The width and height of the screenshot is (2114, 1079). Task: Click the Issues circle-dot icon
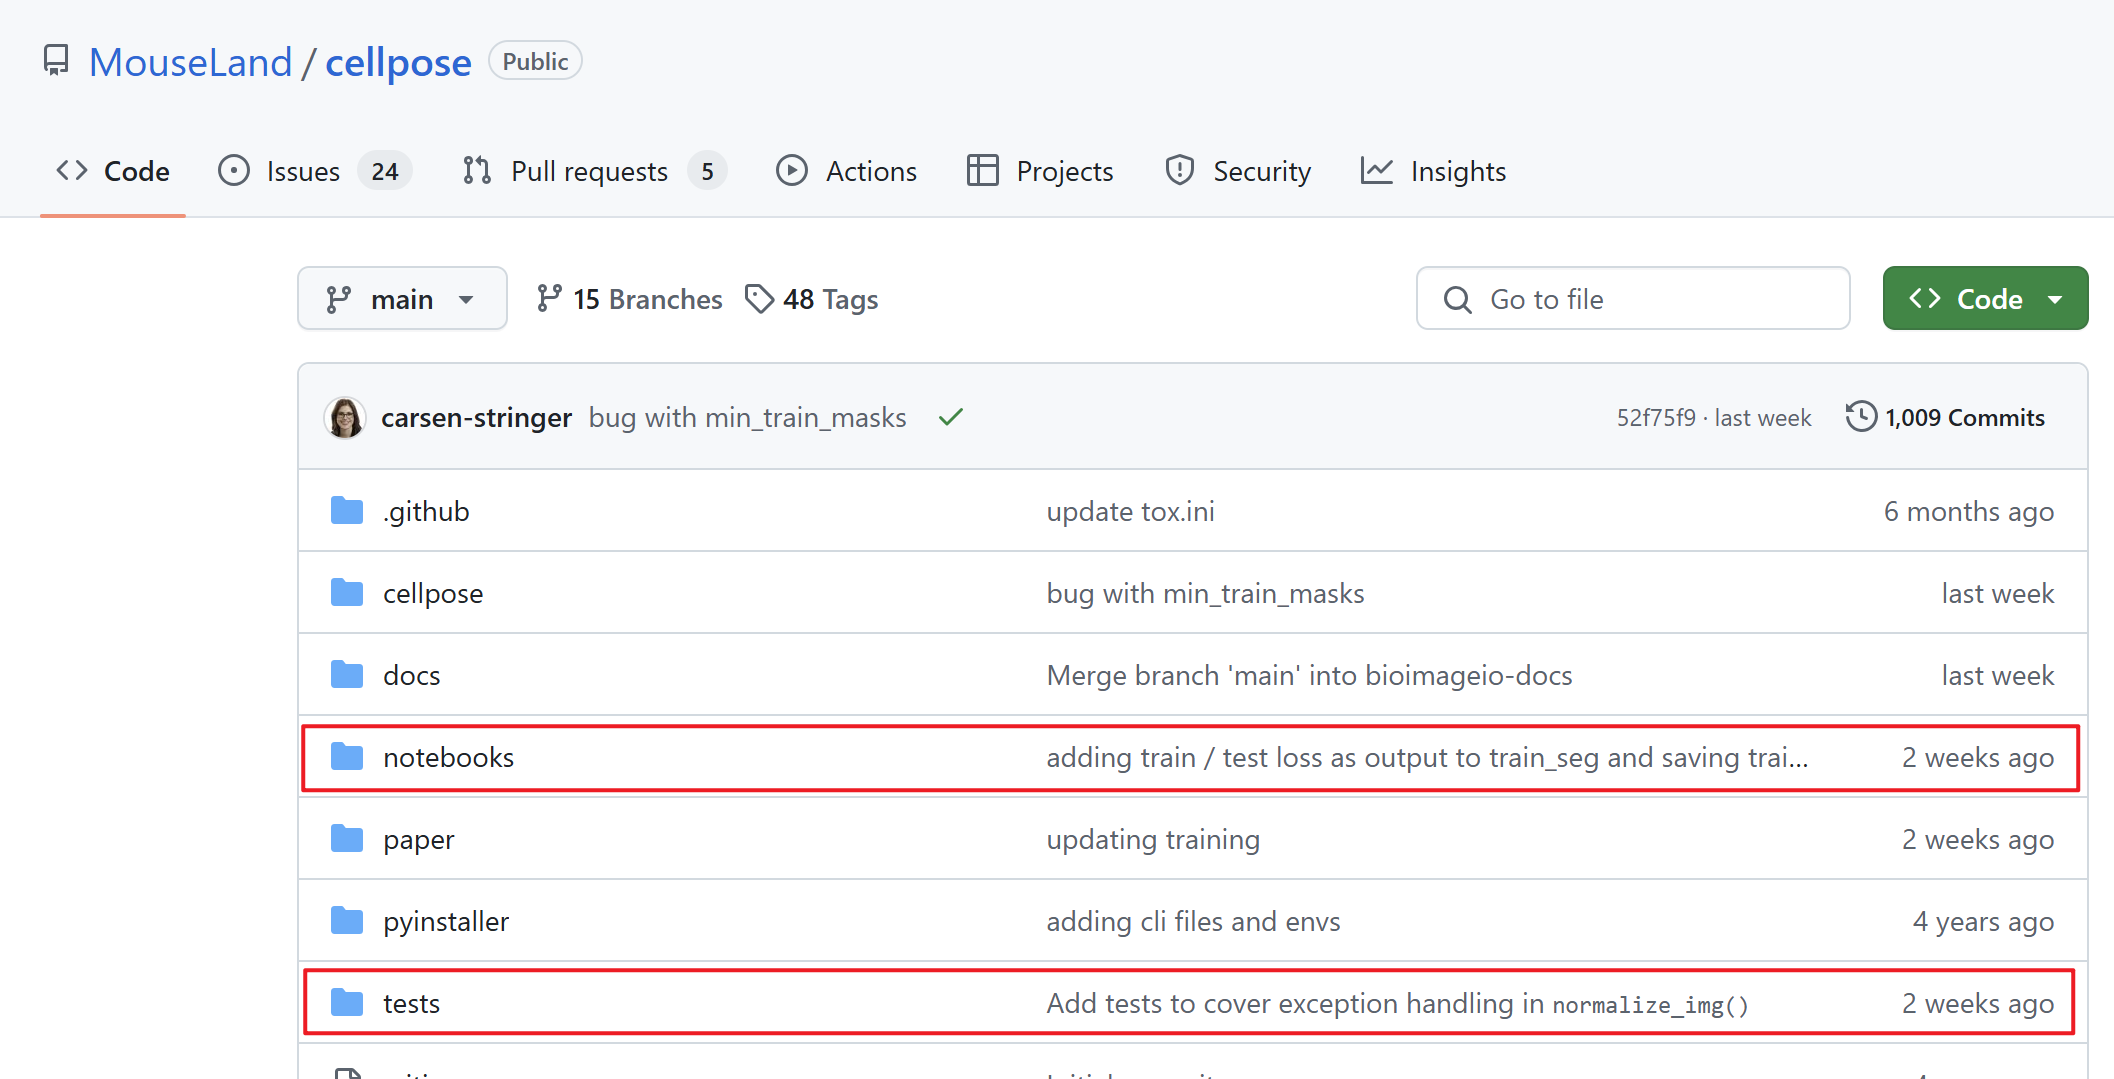pos(234,171)
